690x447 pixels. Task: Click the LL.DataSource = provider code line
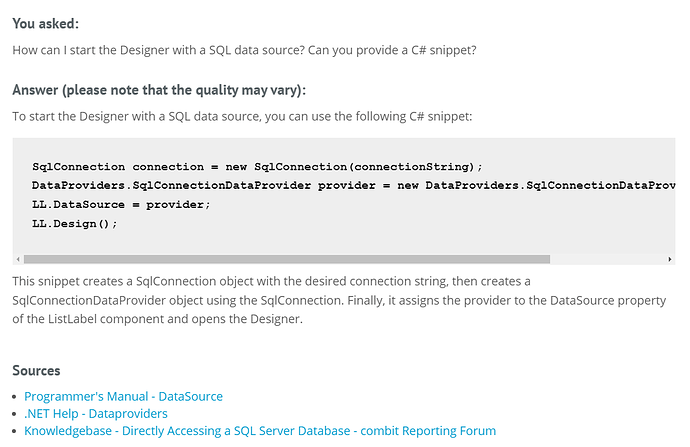pos(121,205)
